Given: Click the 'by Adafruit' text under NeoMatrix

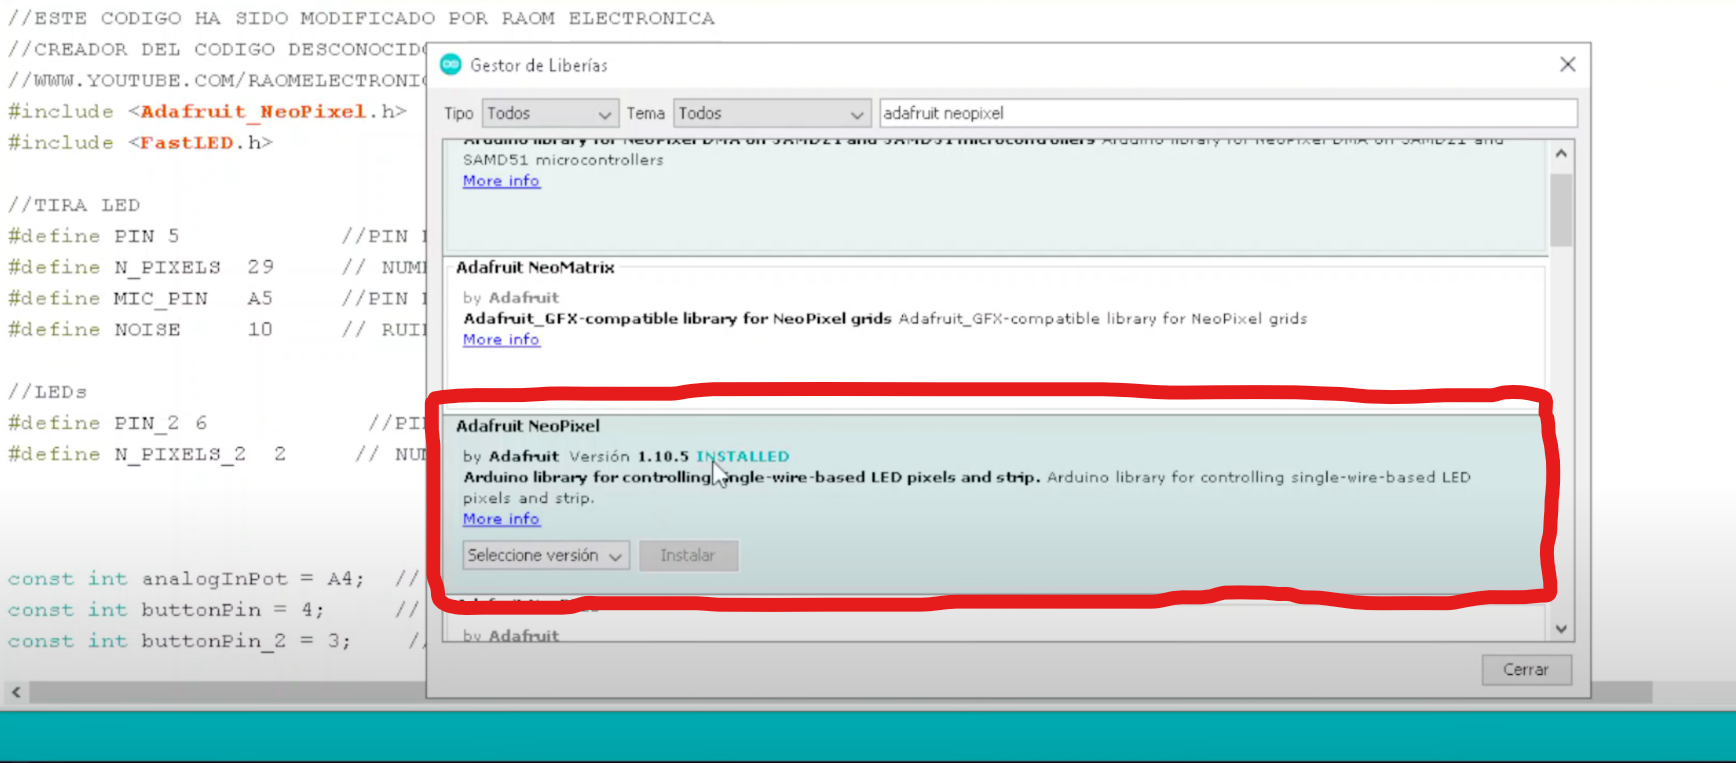Looking at the screenshot, I should pyautogui.click(x=511, y=298).
